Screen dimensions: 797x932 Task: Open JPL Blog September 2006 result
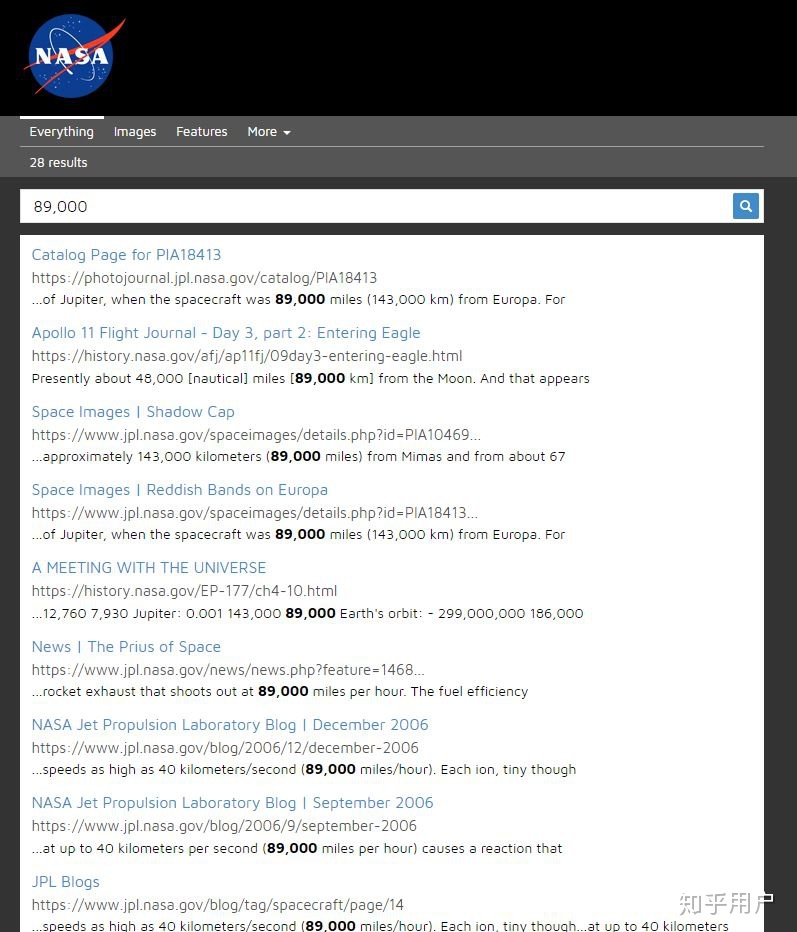[x=232, y=802]
